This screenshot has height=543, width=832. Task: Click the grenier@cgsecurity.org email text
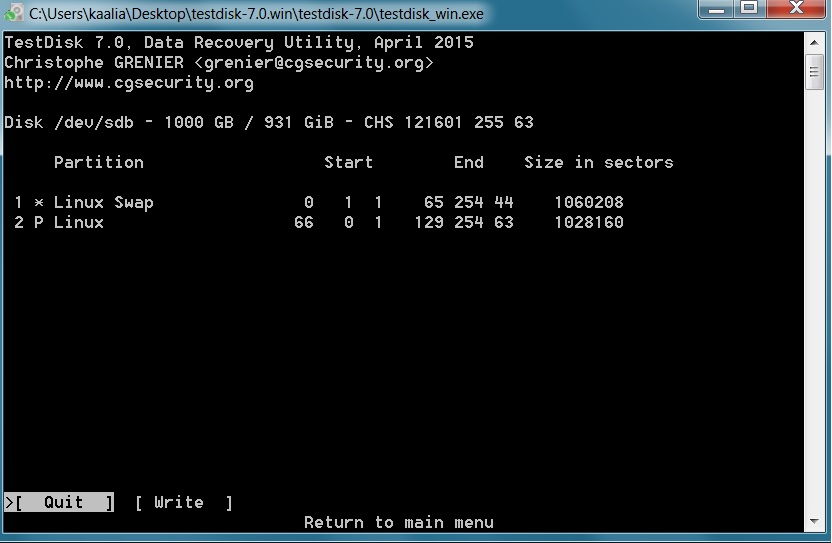(x=314, y=63)
